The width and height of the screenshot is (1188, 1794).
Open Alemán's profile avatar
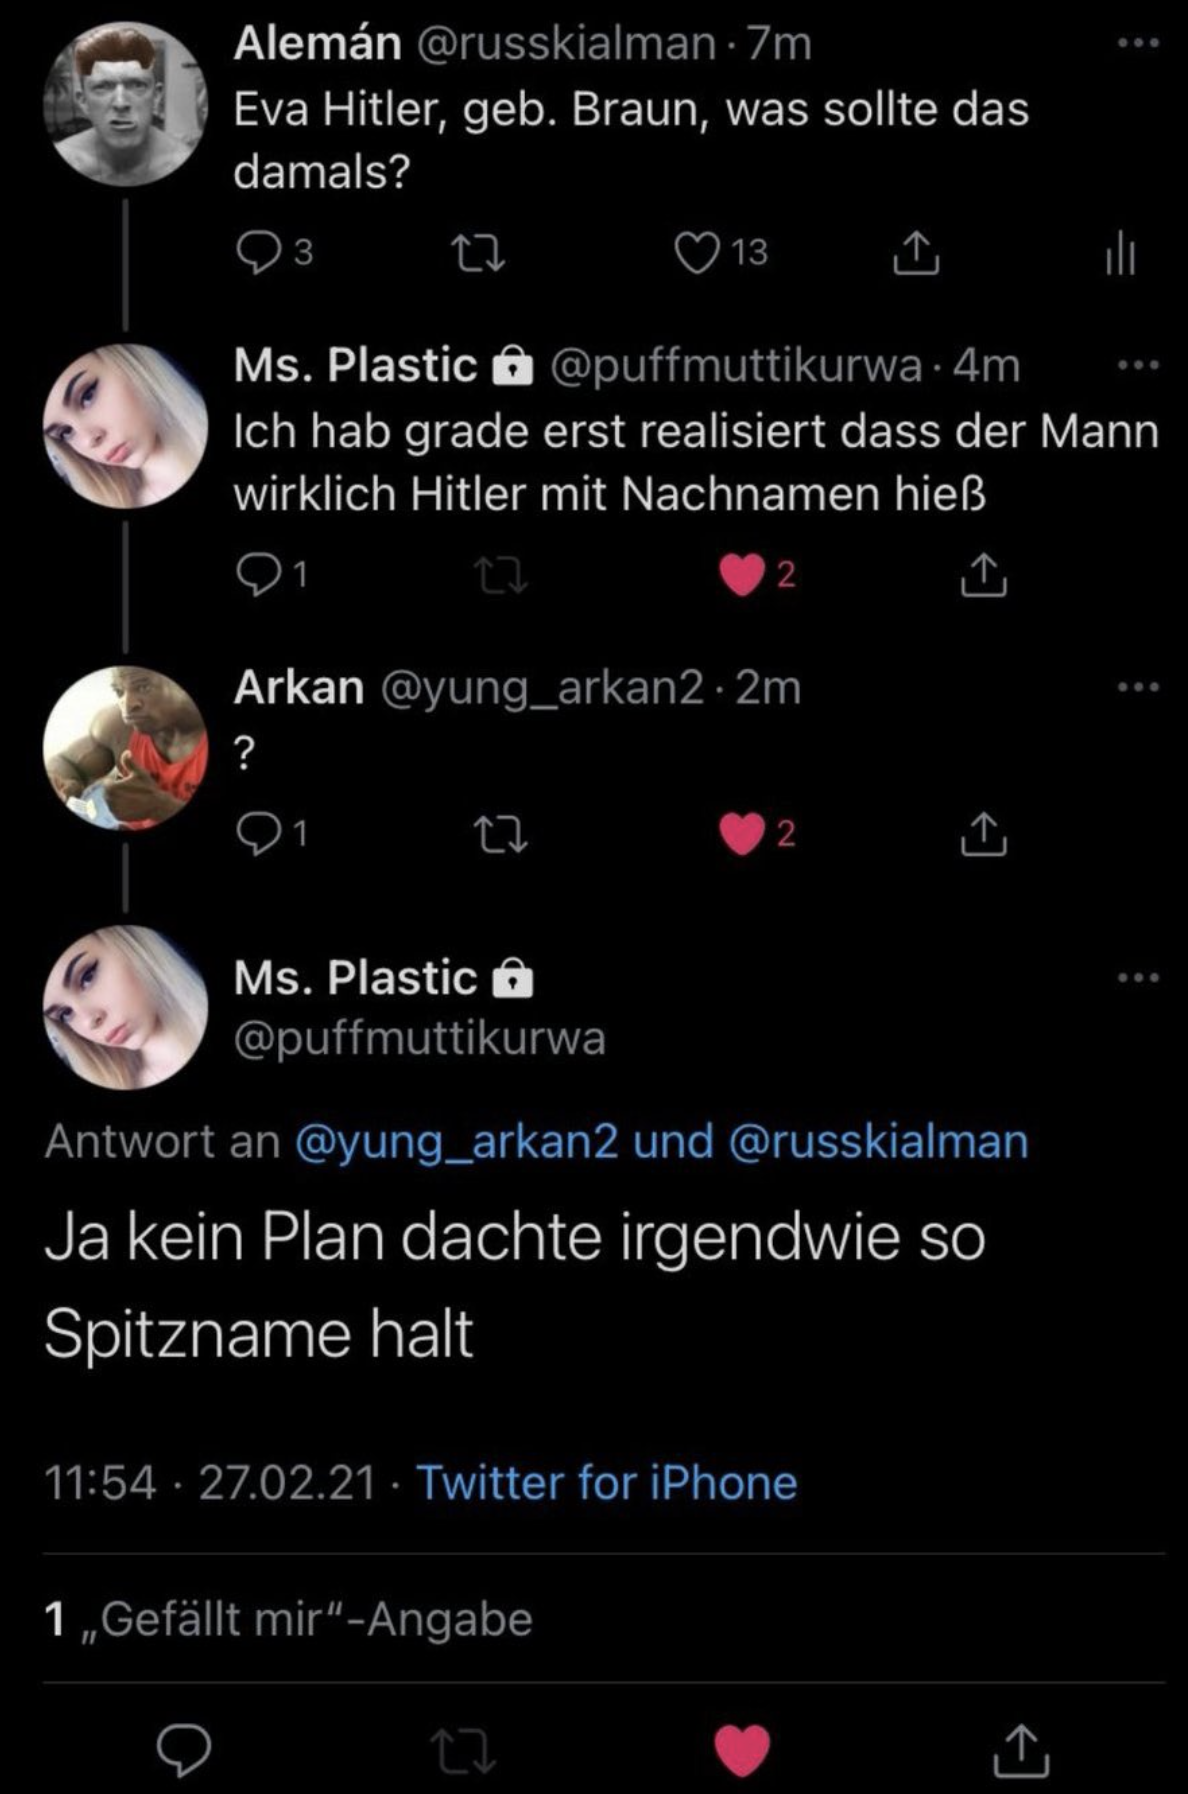pos(125,104)
